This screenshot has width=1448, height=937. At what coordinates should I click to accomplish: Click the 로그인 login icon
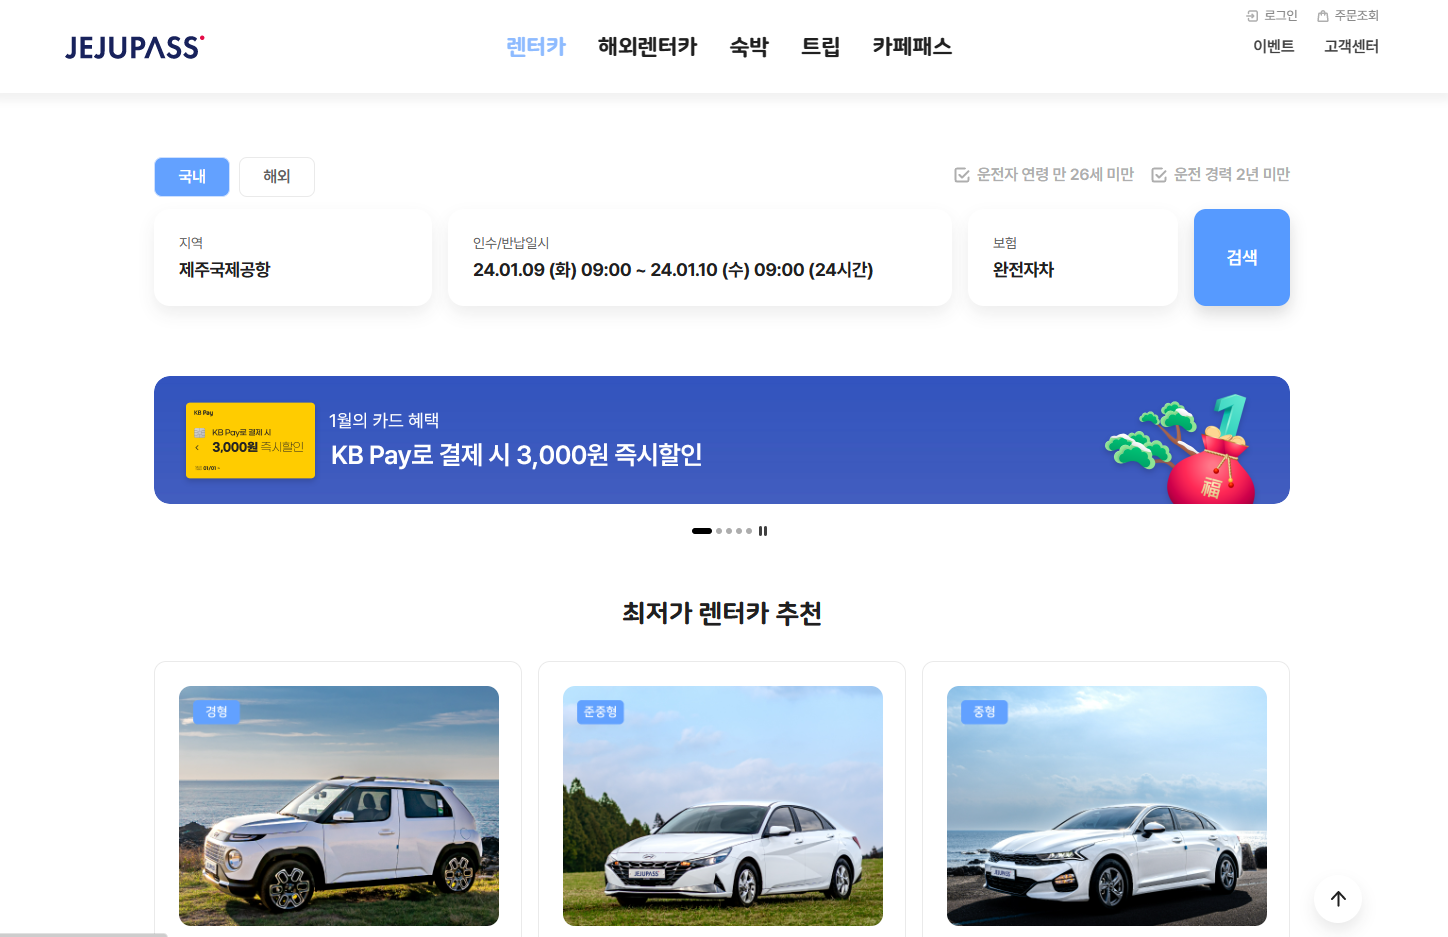(1250, 15)
